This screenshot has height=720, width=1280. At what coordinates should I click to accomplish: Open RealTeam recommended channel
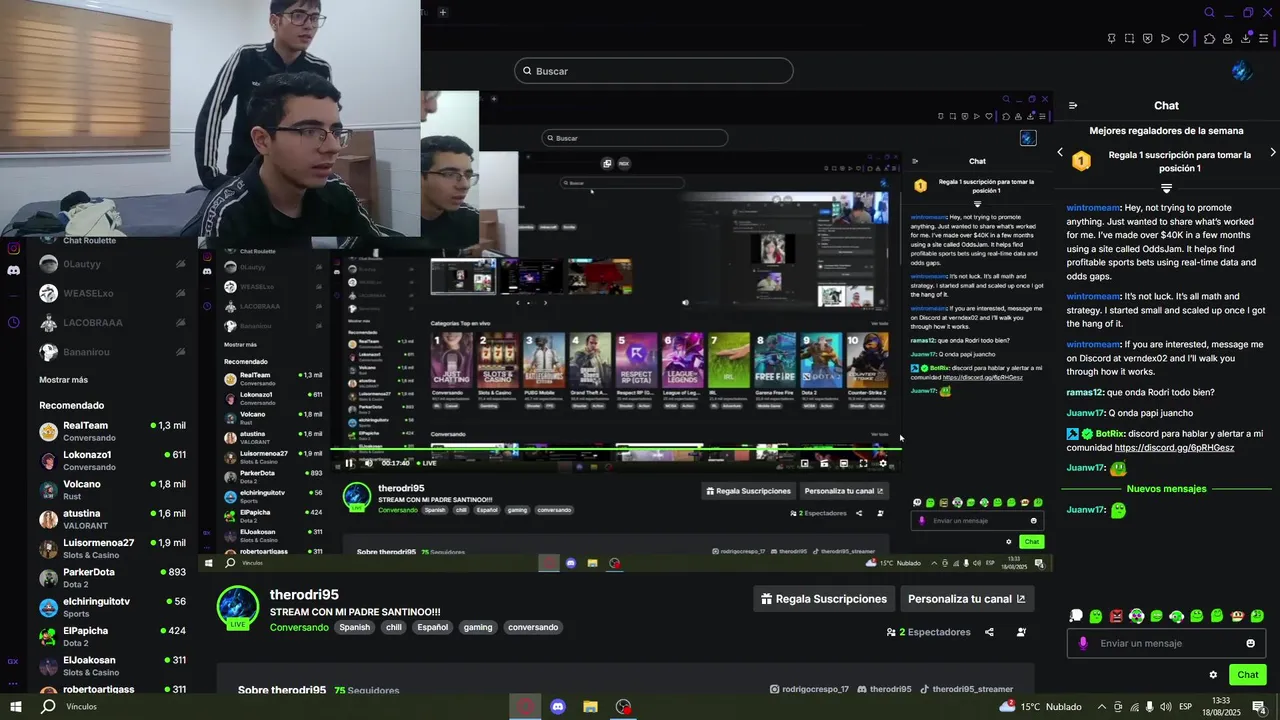coord(112,431)
